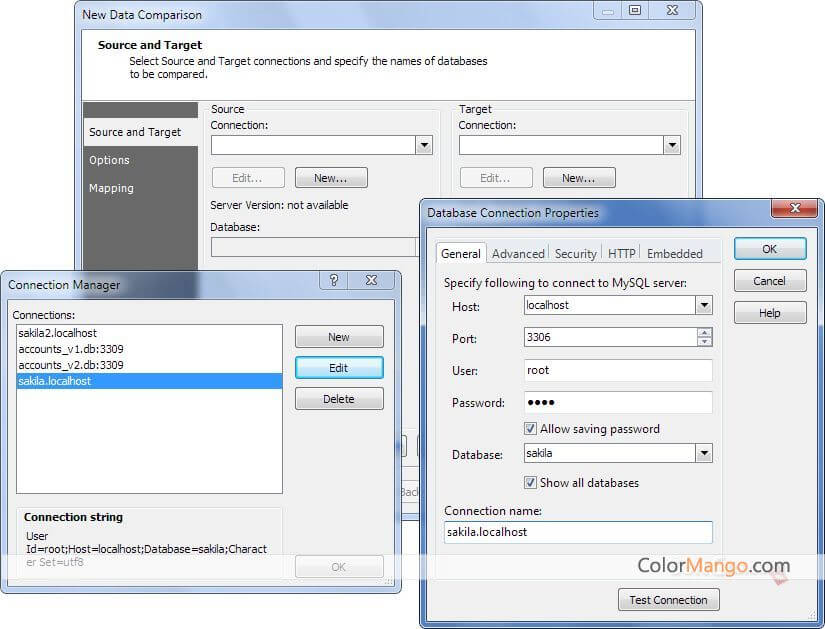The width and height of the screenshot is (825, 629).
Task: Delete the sakila.localhost connection
Action: pos(338,398)
